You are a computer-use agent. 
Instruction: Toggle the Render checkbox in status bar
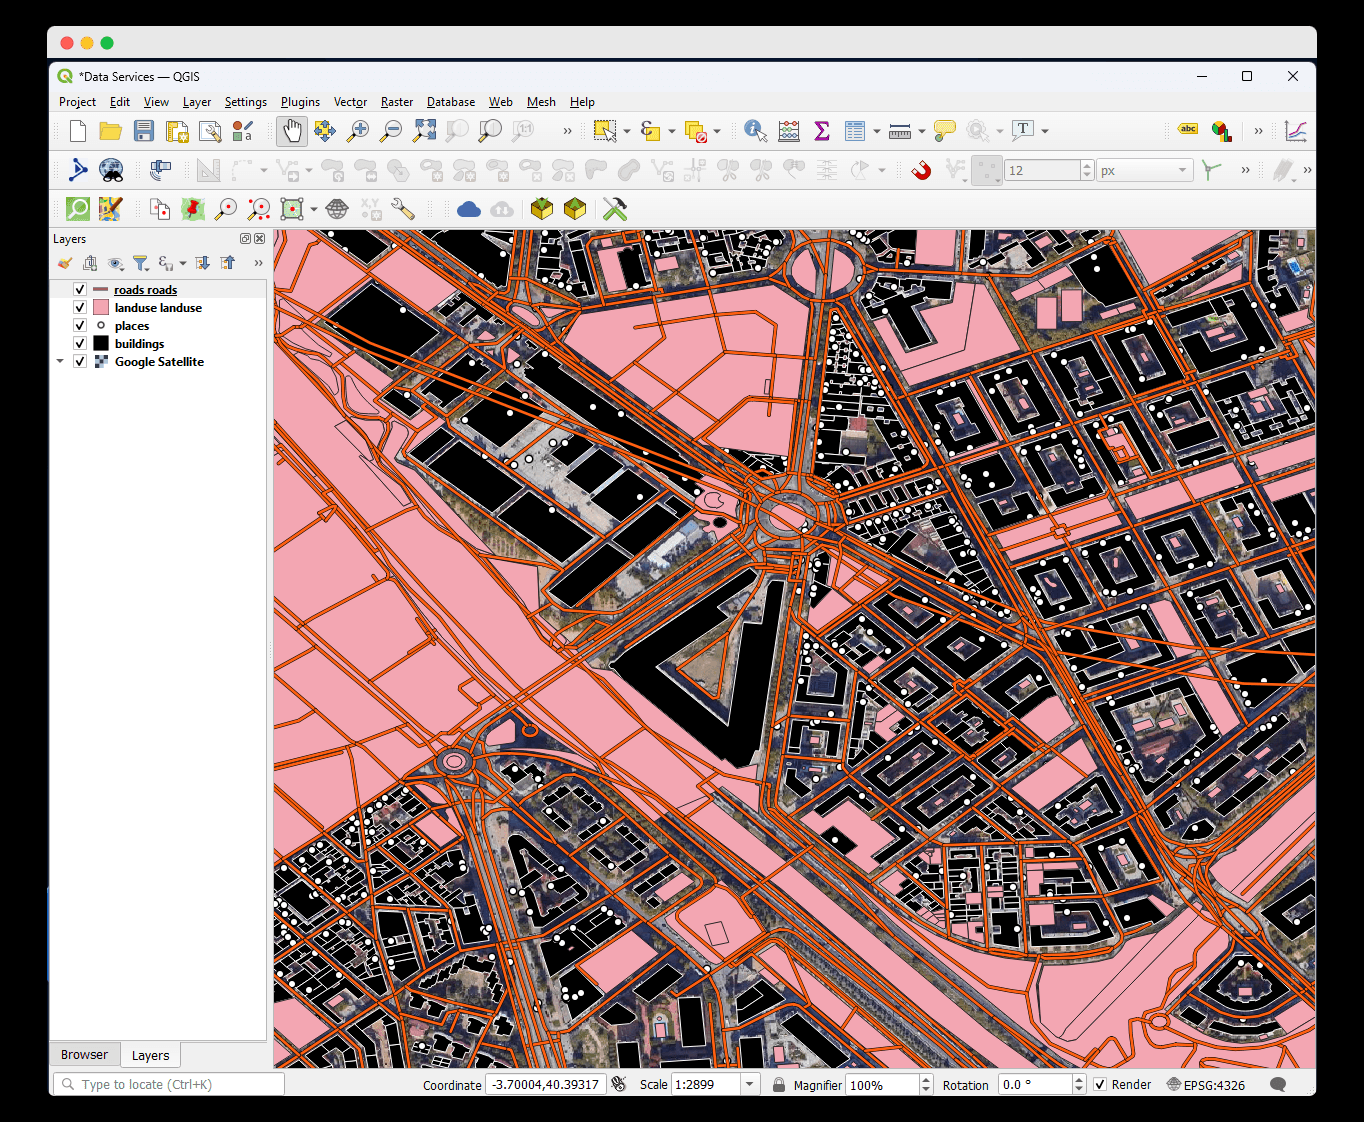[x=1098, y=1084]
